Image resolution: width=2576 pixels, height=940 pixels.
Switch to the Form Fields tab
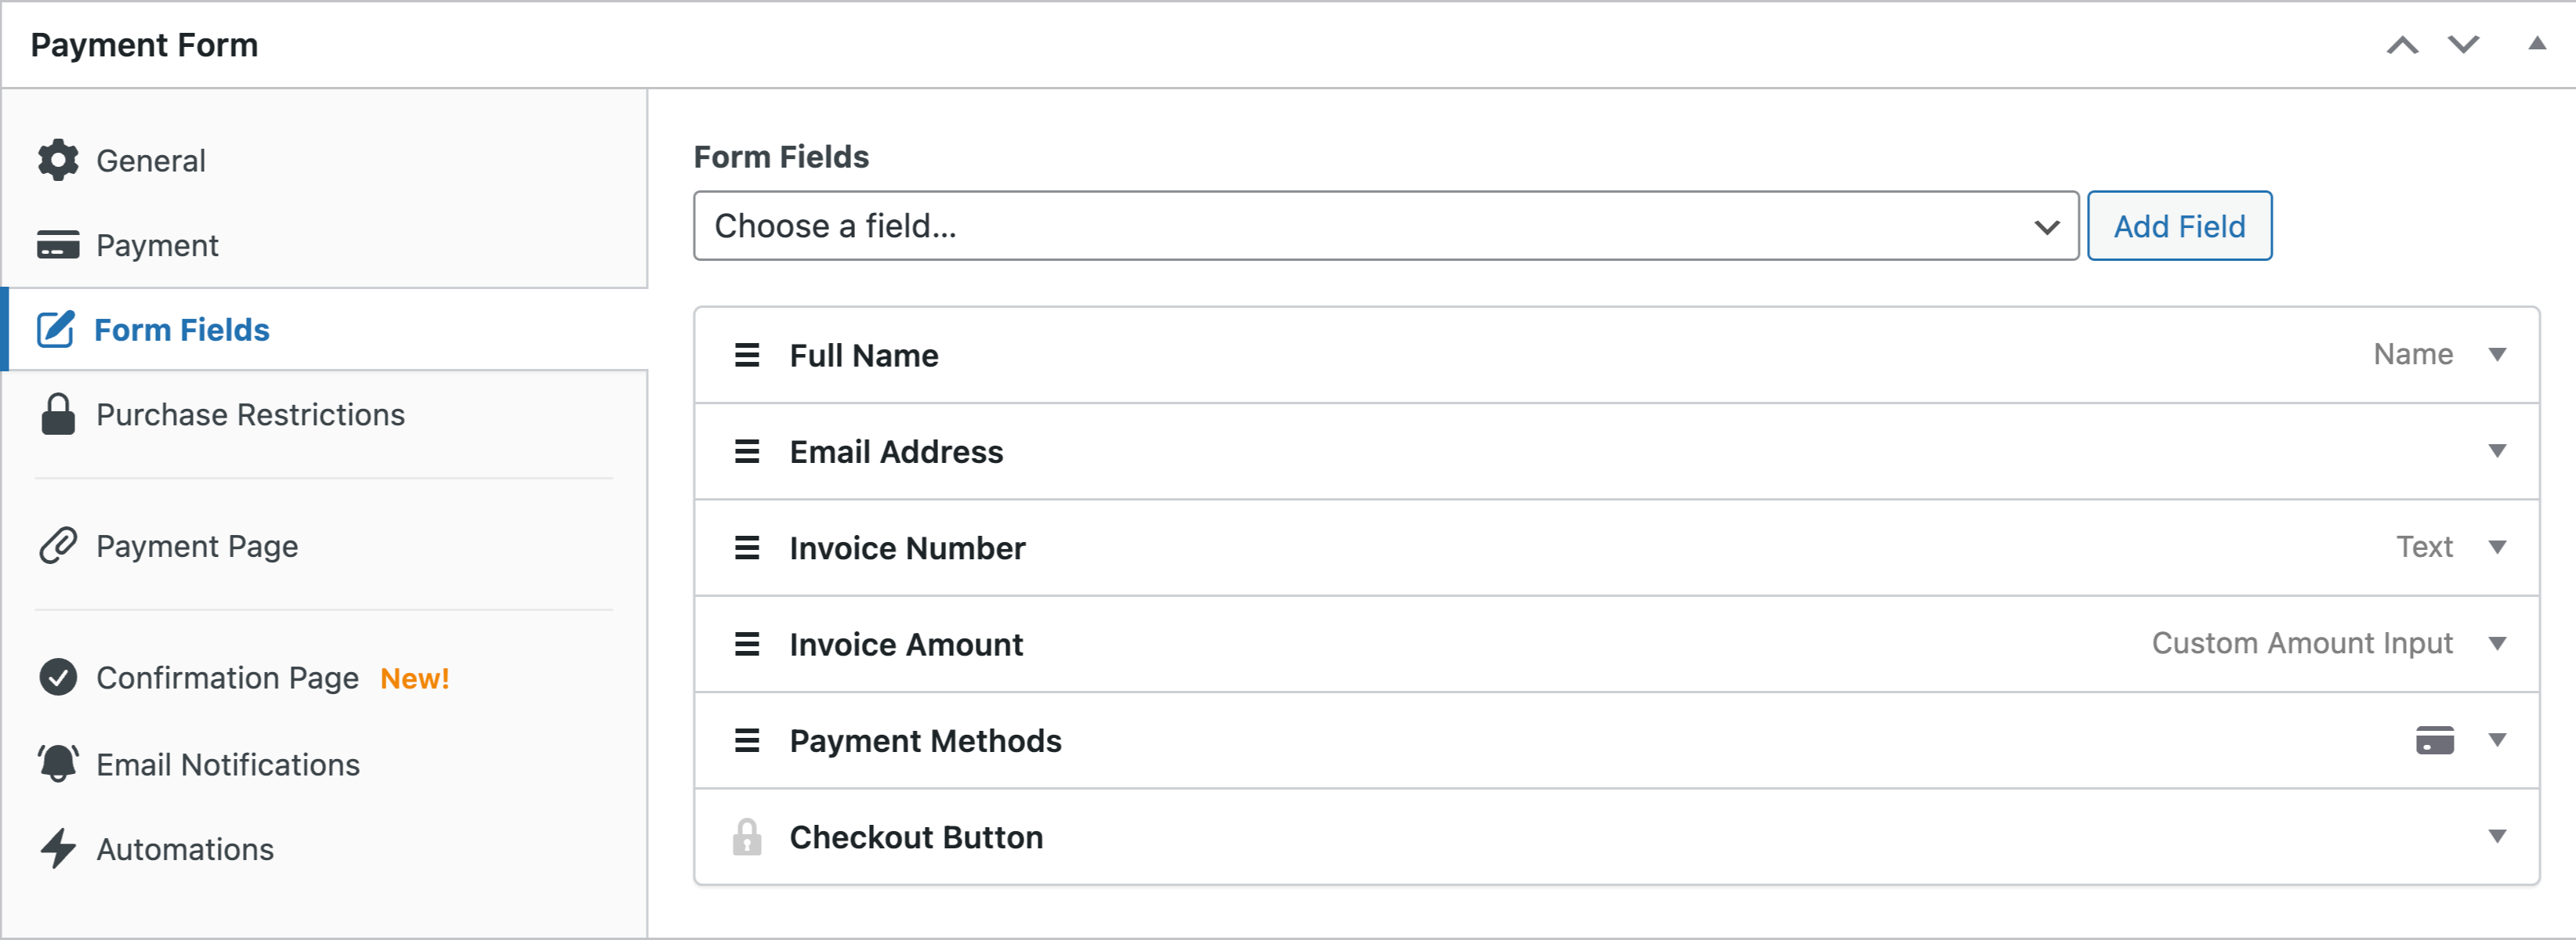[x=181, y=330]
